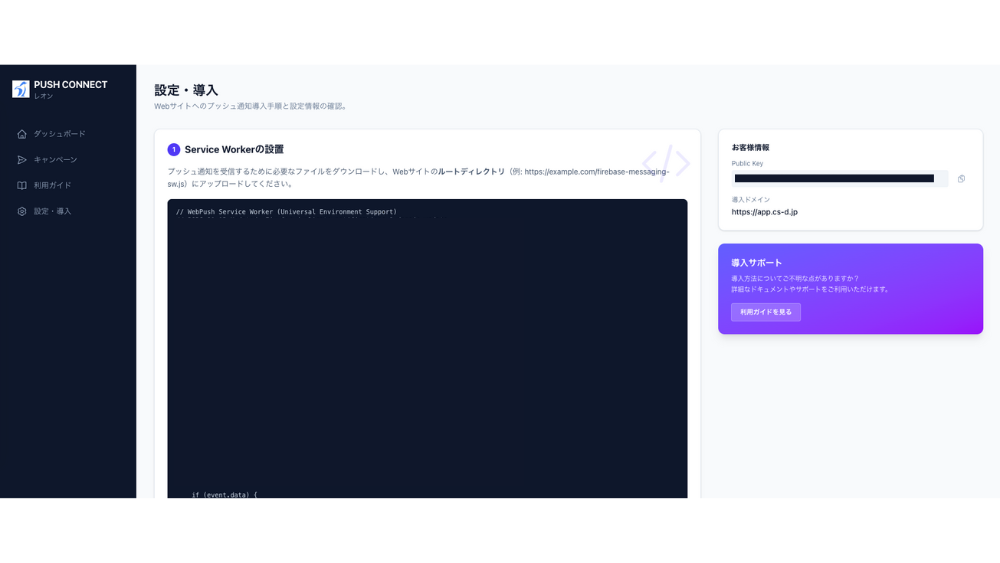
Task: Click the https://app.cs-d.jp domain text
Action: tap(765, 212)
